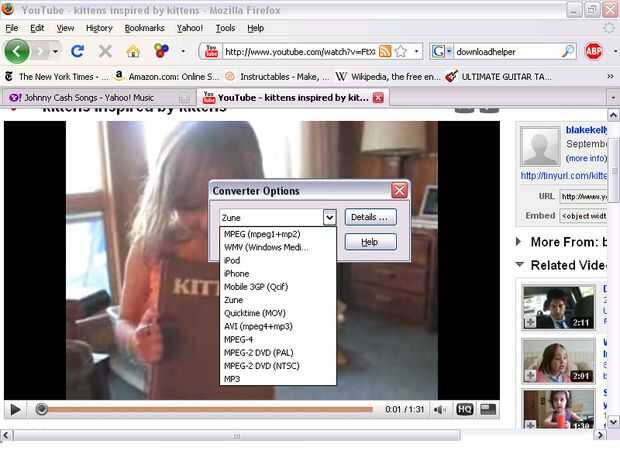The width and height of the screenshot is (620, 465).
Task: Select Zune in the dropdown list
Action: tap(278, 300)
